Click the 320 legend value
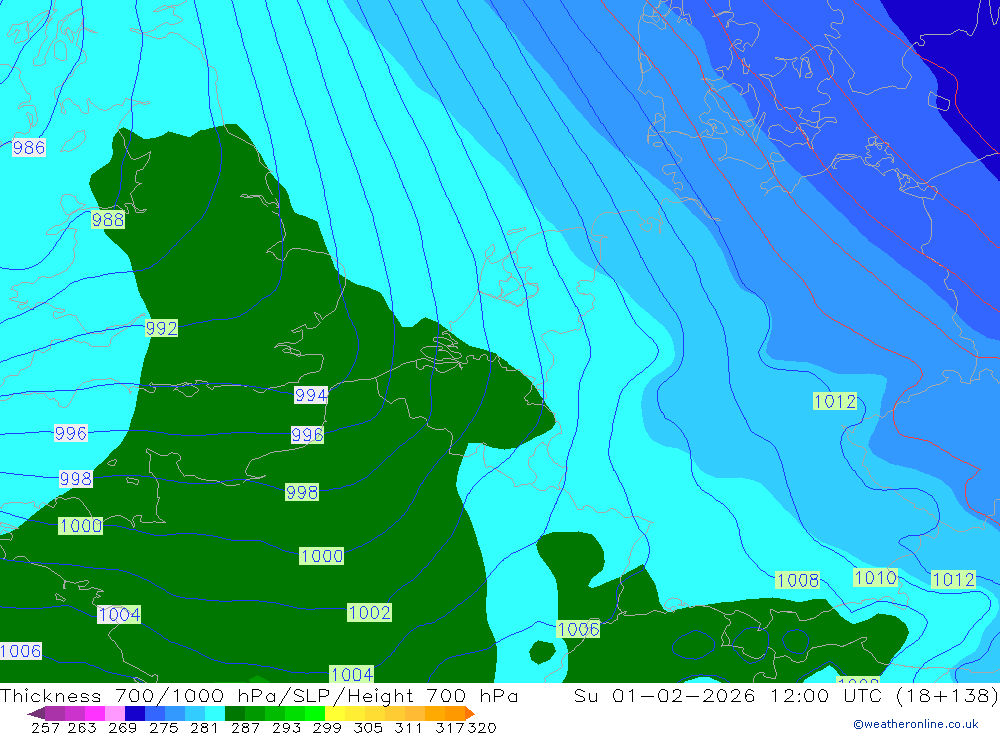Image resolution: width=1000 pixels, height=733 pixels. [482, 727]
